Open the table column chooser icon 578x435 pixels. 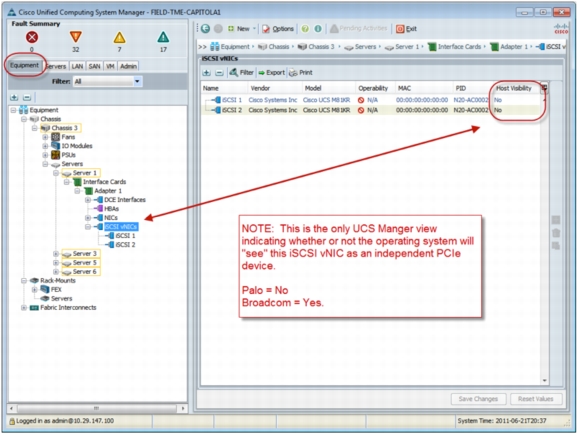[x=544, y=88]
